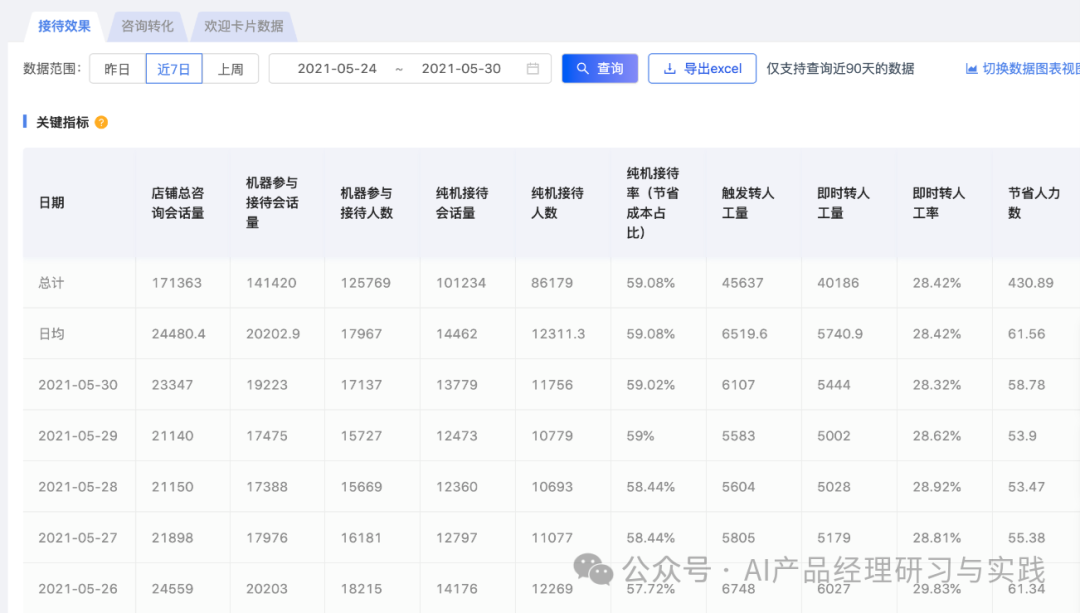Image resolution: width=1080 pixels, height=613 pixels.
Task: Click the 24559 cell for 2021-05-26
Action: tap(172, 589)
